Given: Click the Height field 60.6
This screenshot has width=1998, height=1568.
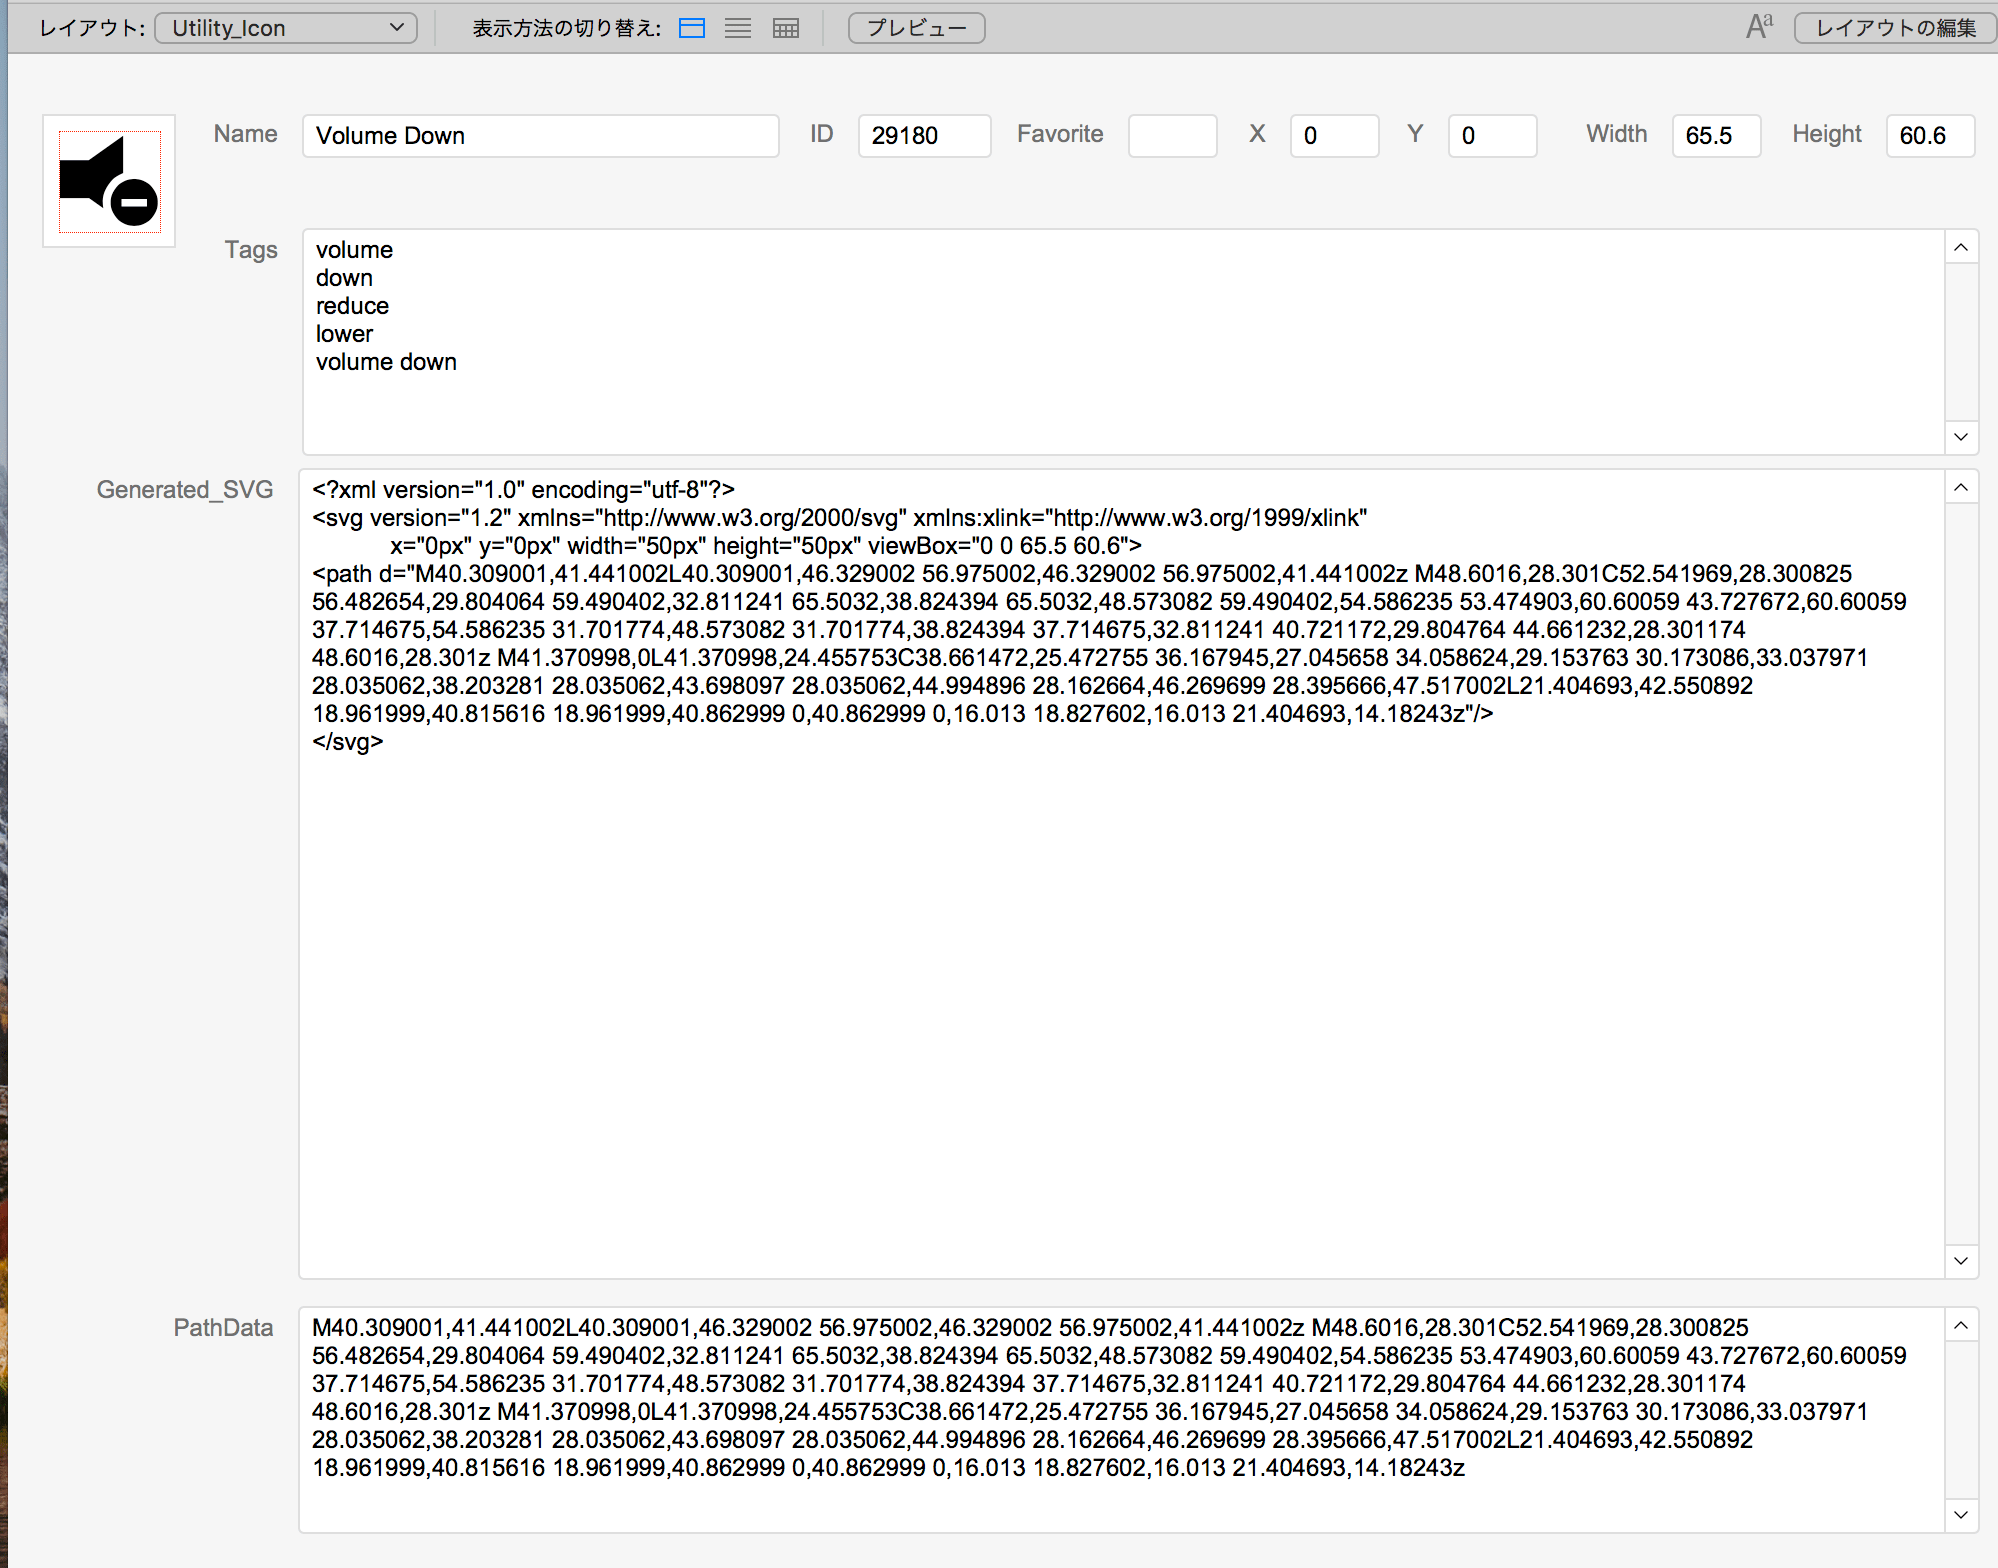Looking at the screenshot, I should point(1929,136).
